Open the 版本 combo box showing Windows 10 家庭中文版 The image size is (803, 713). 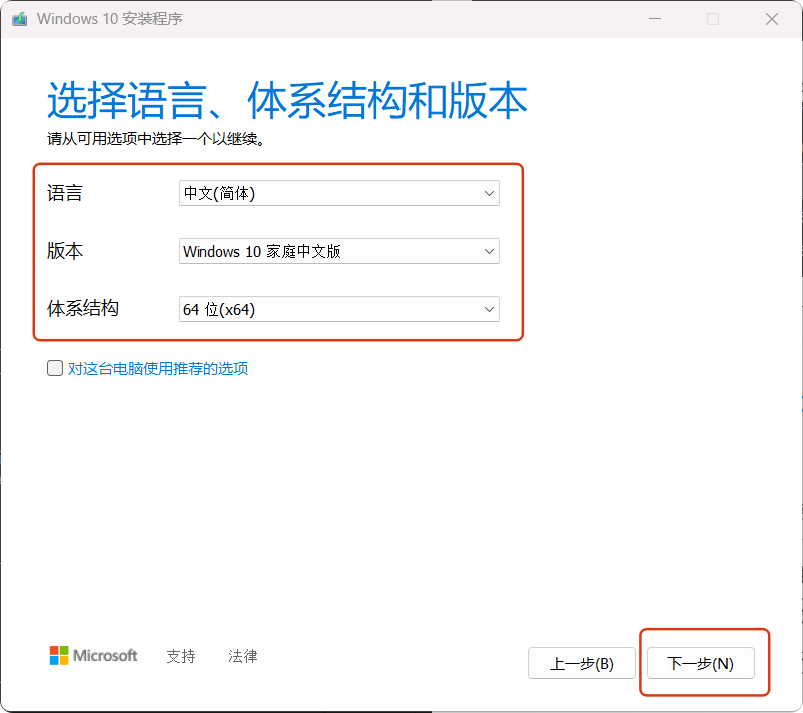[338, 252]
